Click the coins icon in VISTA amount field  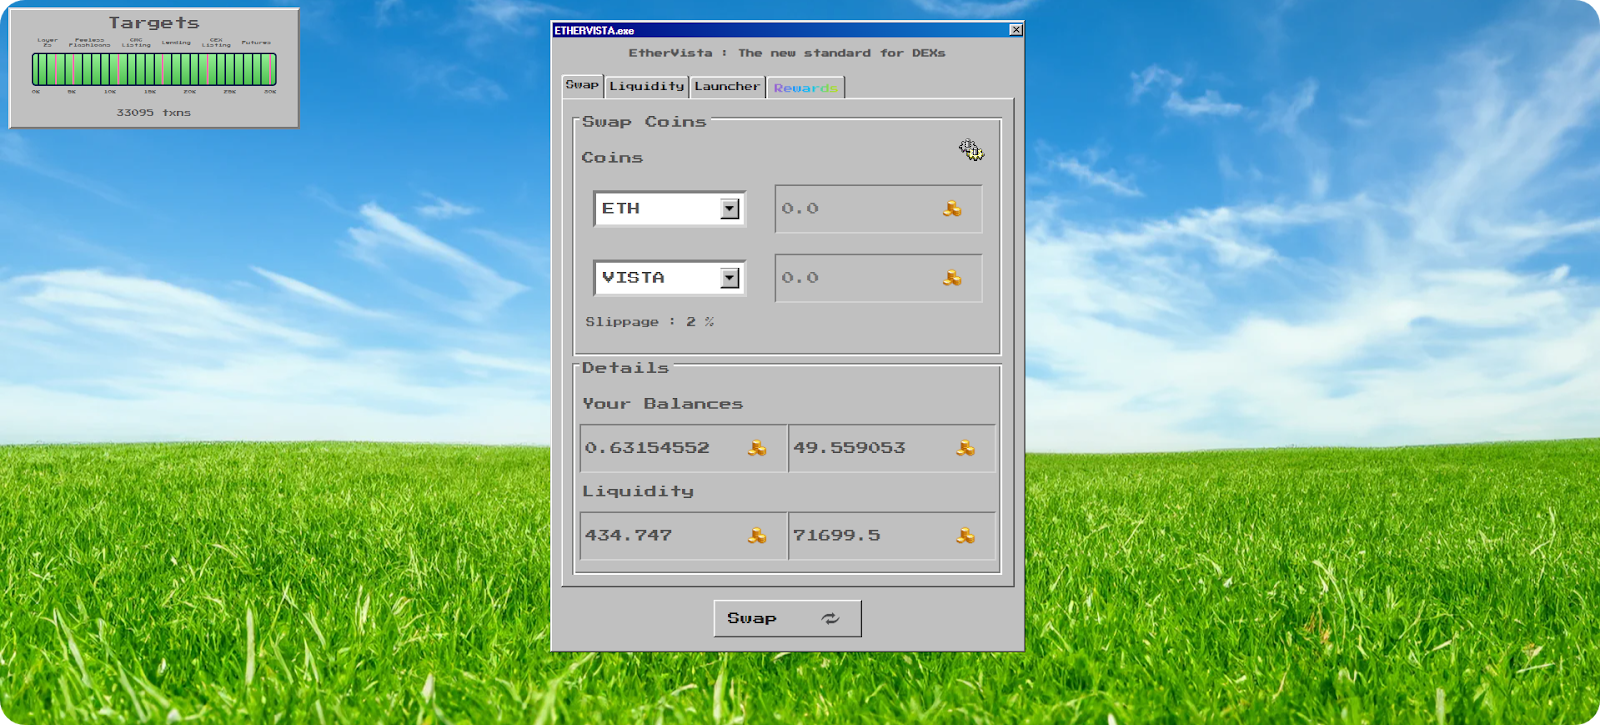(x=952, y=278)
